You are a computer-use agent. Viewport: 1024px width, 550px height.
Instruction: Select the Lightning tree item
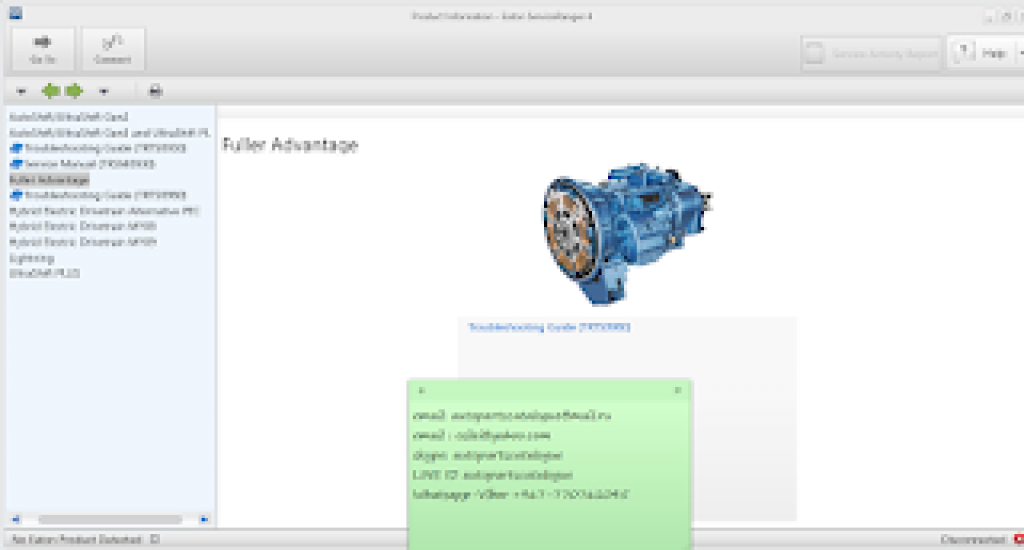pyautogui.click(x=31, y=258)
